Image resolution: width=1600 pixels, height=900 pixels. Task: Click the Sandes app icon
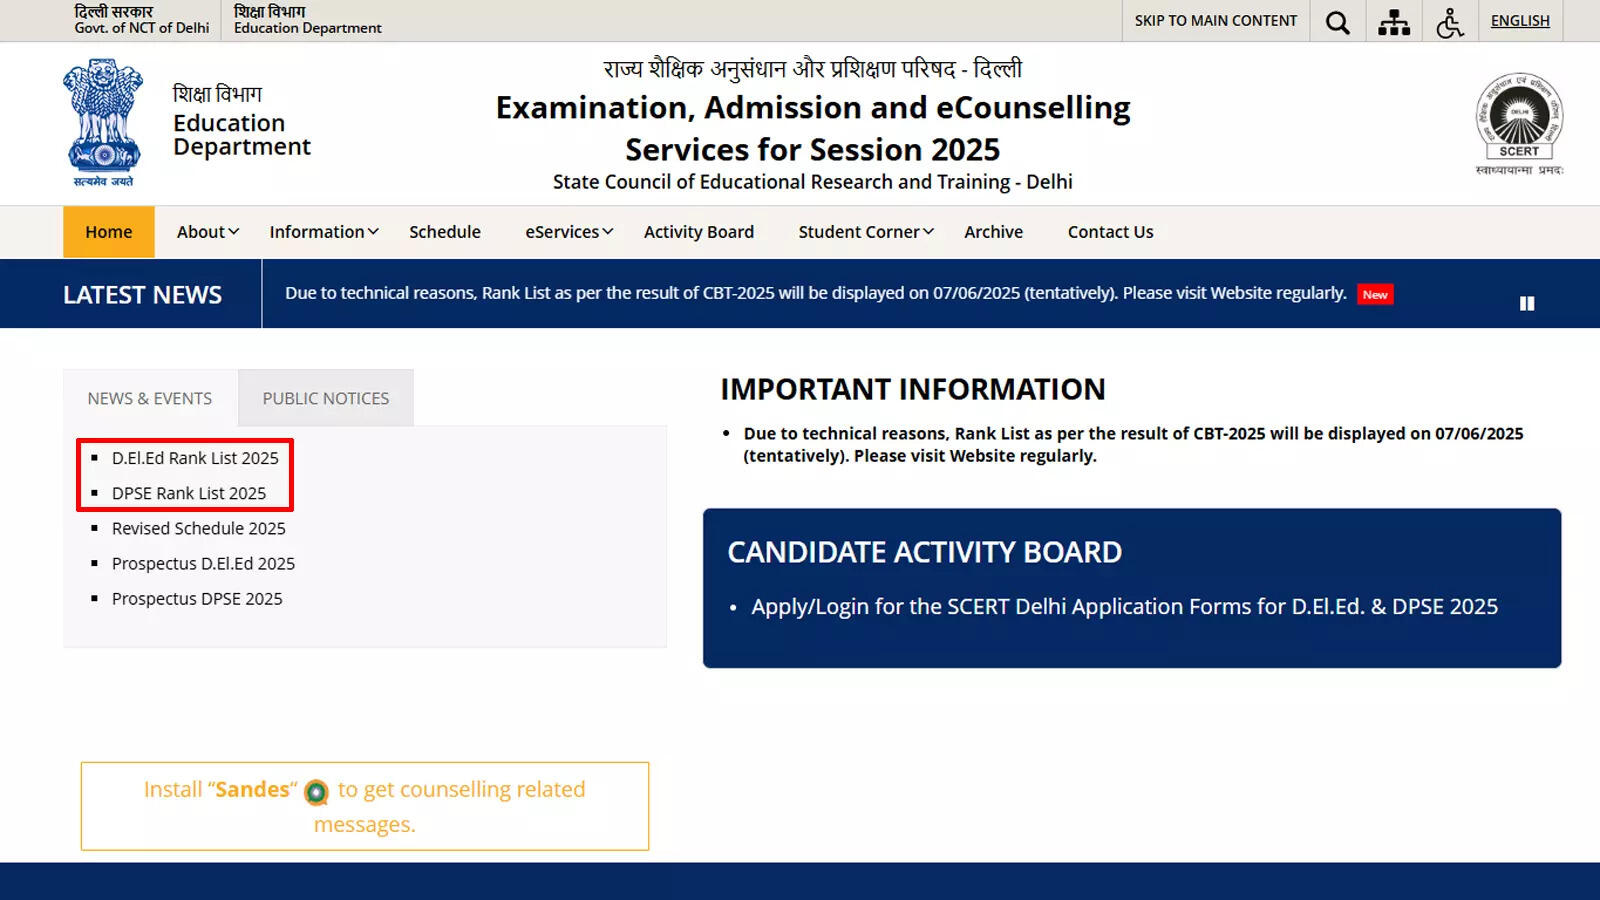(318, 791)
